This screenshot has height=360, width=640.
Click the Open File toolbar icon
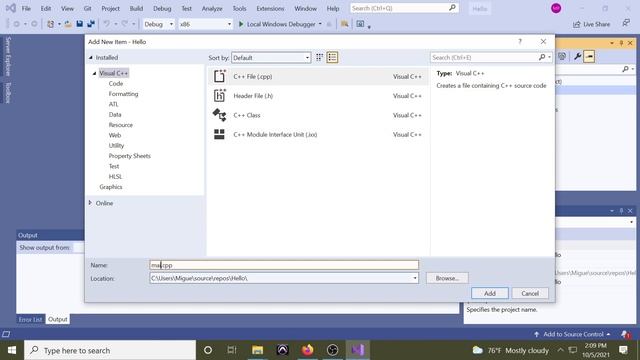pos(68,24)
